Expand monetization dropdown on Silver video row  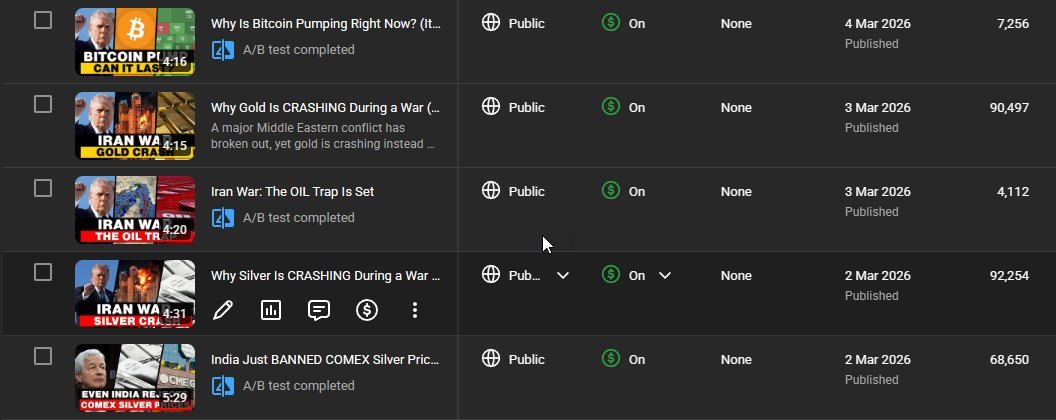(x=665, y=275)
